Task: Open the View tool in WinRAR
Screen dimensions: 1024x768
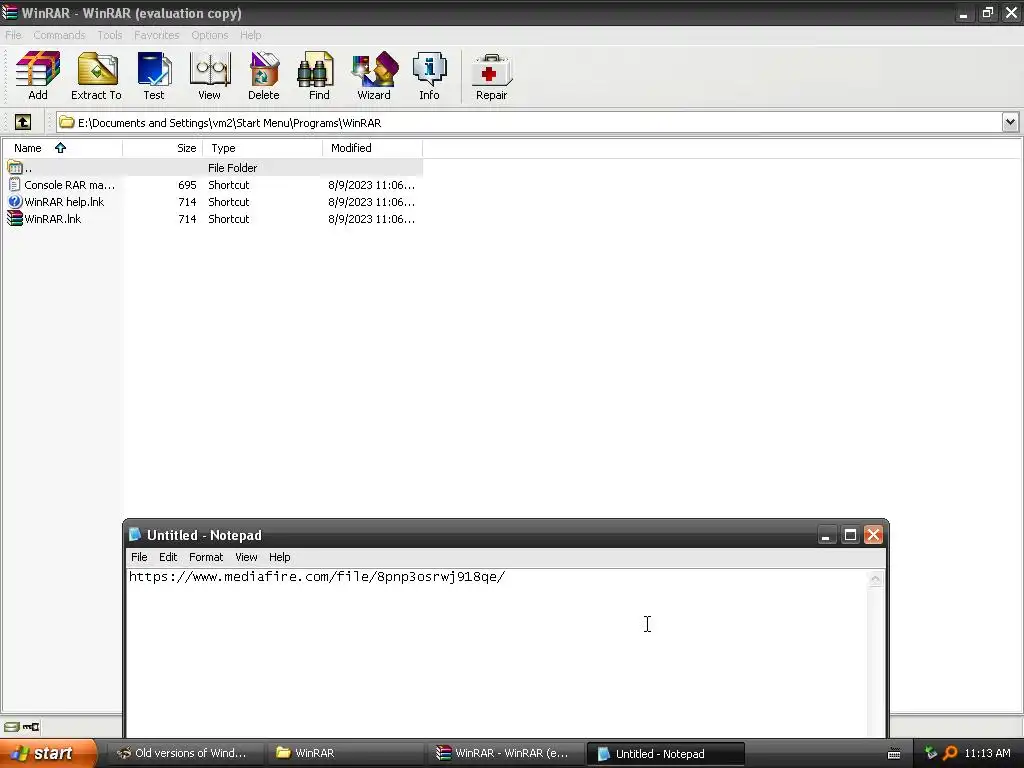Action: click(209, 76)
